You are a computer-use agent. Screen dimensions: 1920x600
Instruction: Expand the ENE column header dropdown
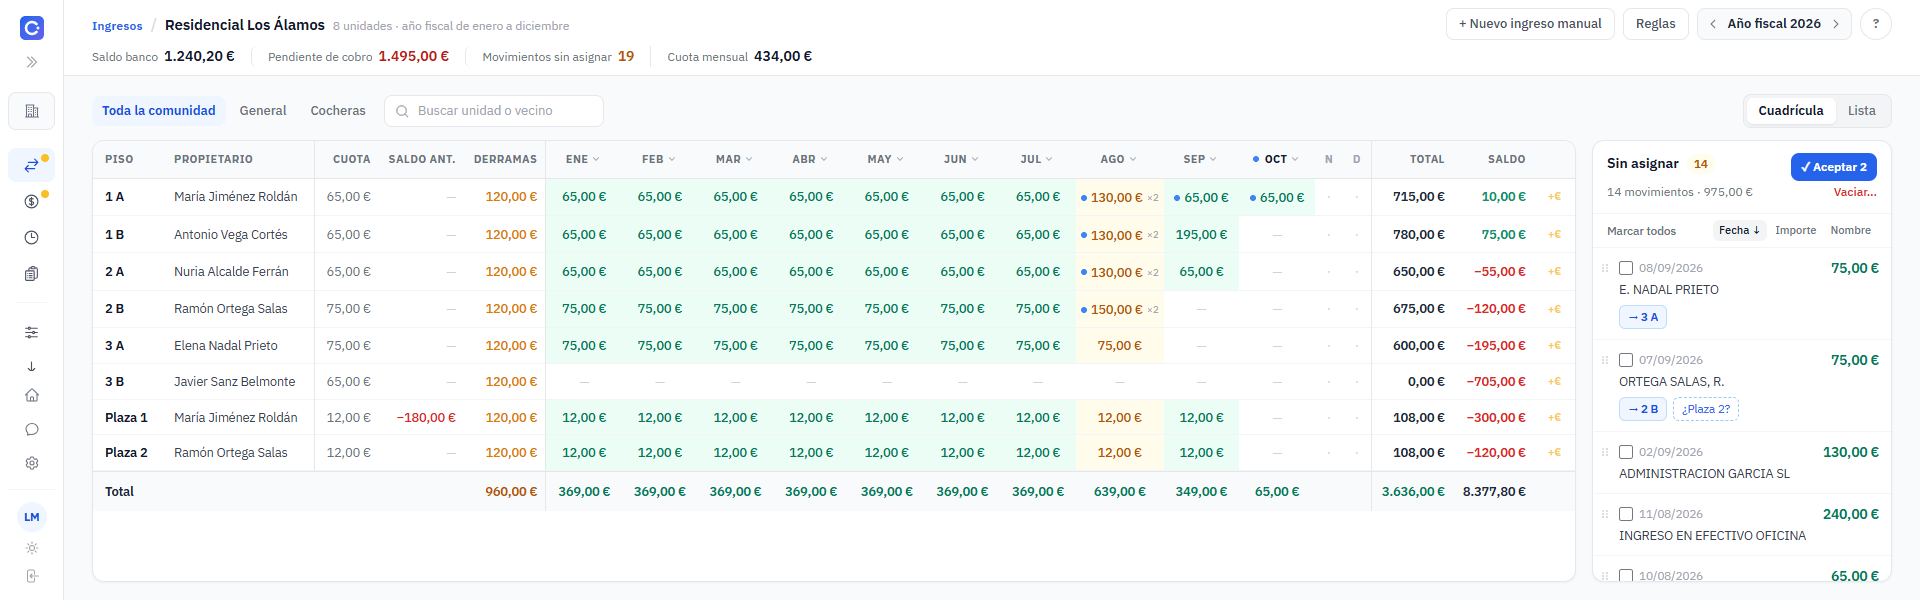583,160
